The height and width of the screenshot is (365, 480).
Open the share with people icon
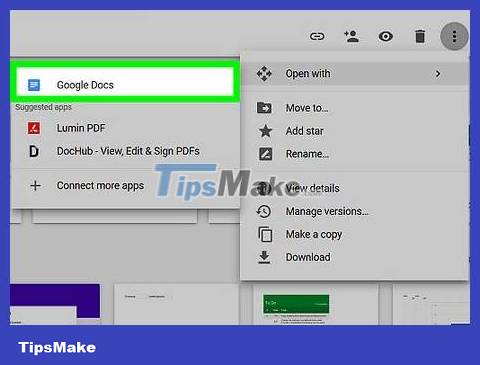coord(351,36)
